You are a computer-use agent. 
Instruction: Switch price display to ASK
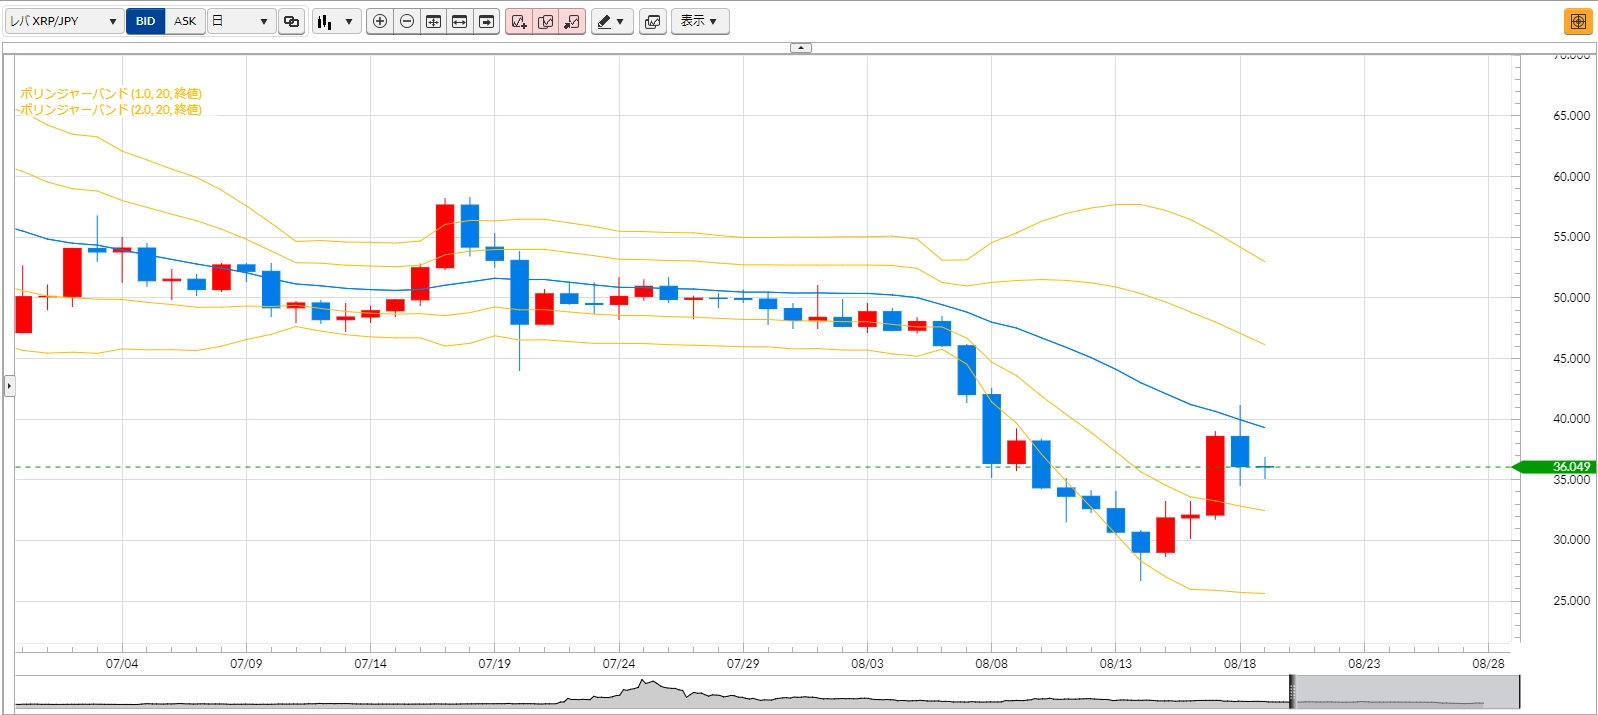tap(185, 21)
